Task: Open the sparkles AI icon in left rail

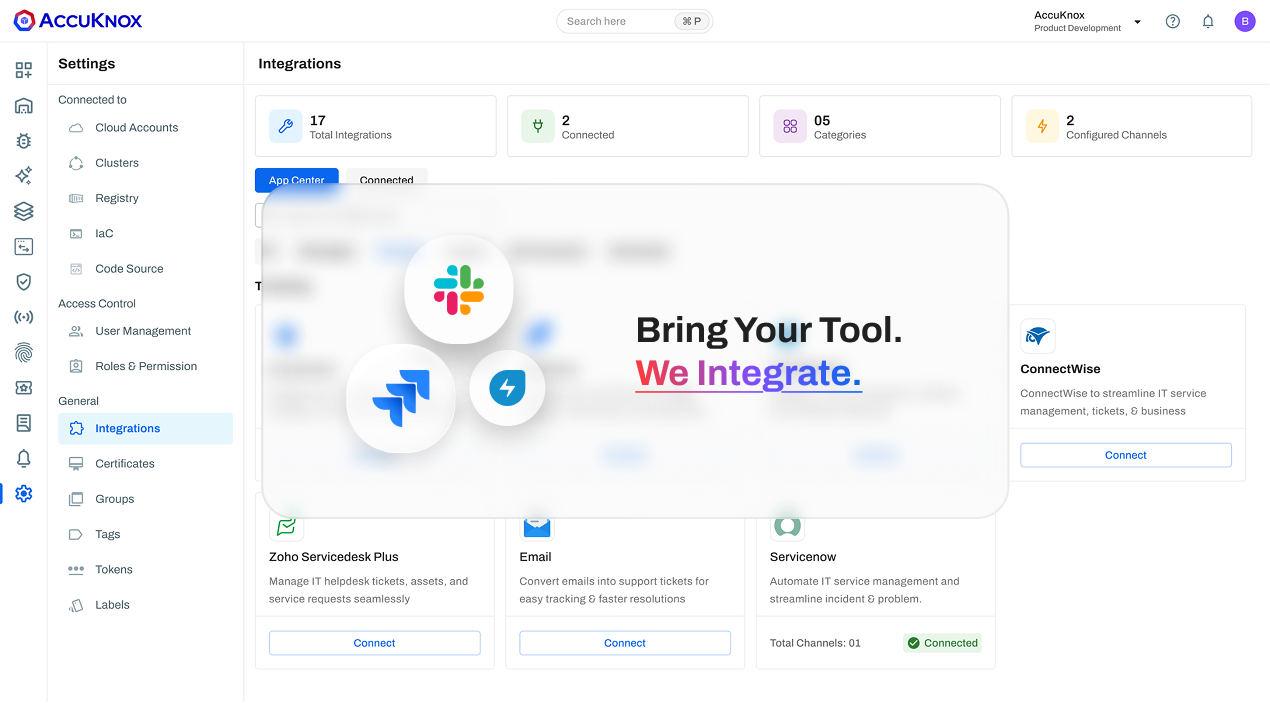Action: [x=24, y=176]
